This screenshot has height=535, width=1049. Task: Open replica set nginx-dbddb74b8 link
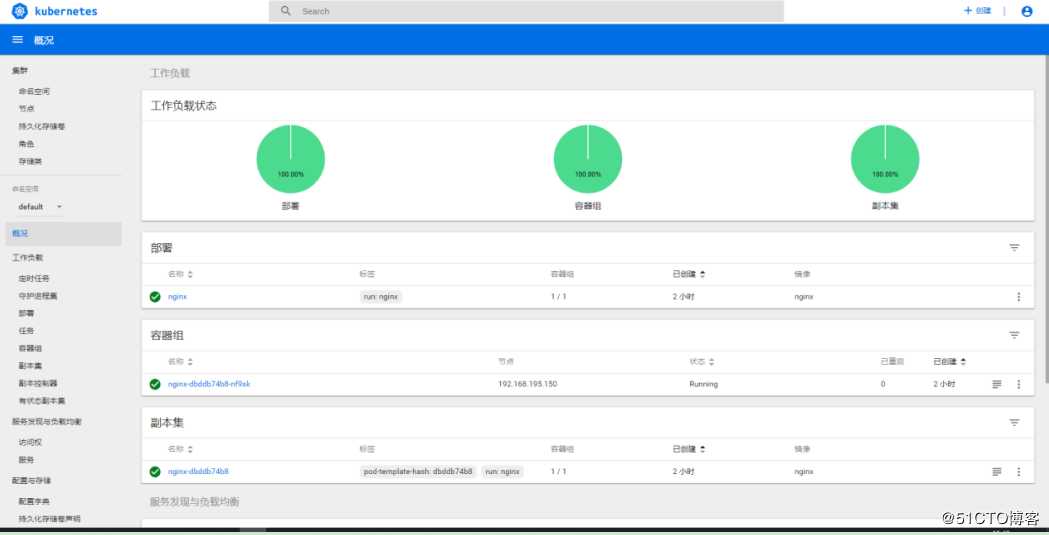tap(198, 471)
